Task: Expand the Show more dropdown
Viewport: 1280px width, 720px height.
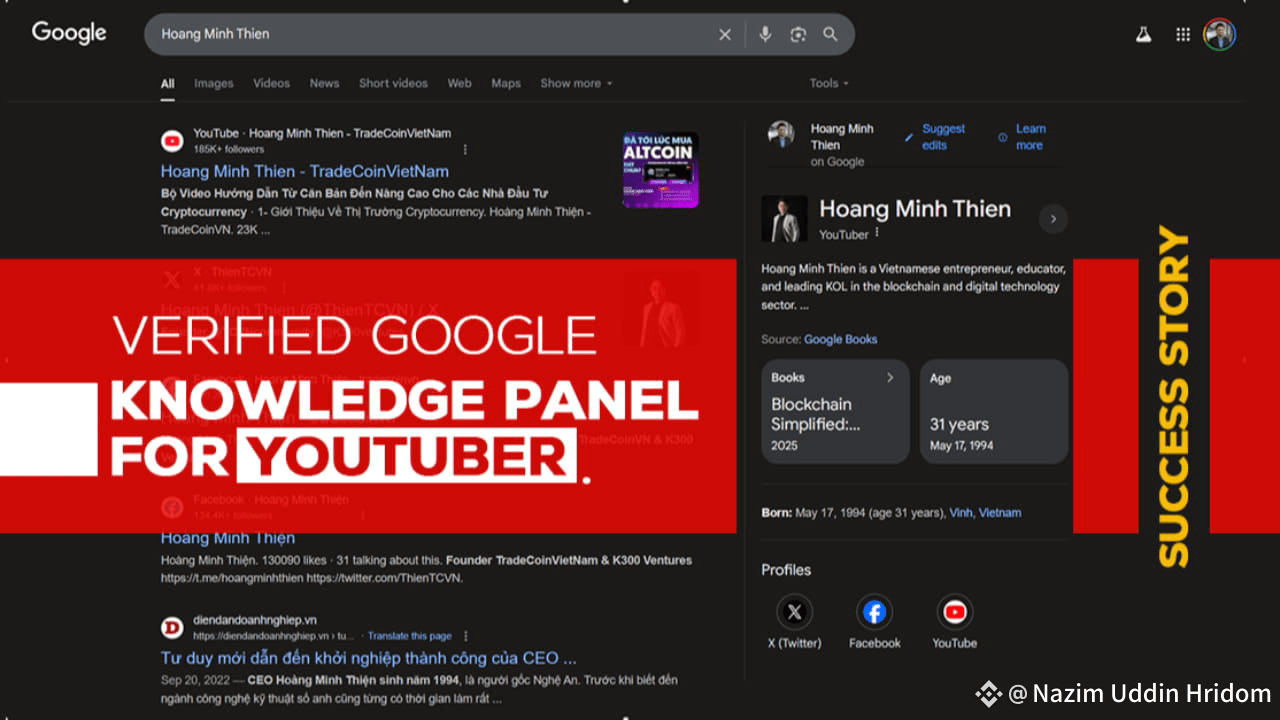Action: click(x=576, y=83)
